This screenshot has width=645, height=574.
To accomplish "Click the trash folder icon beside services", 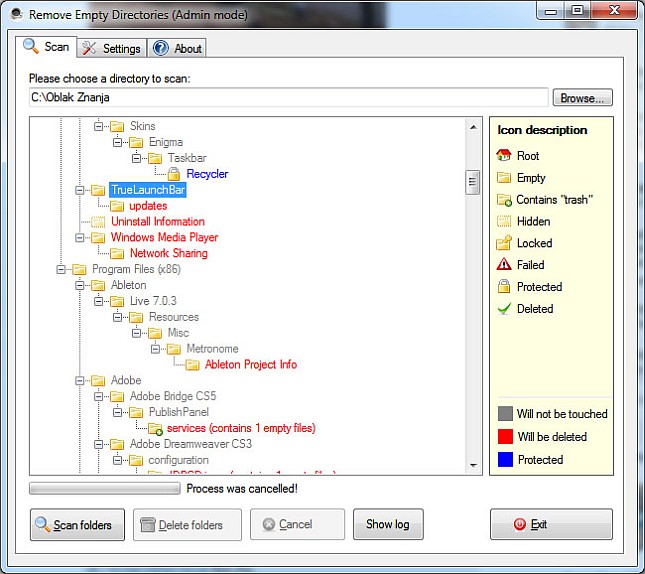I will [155, 429].
